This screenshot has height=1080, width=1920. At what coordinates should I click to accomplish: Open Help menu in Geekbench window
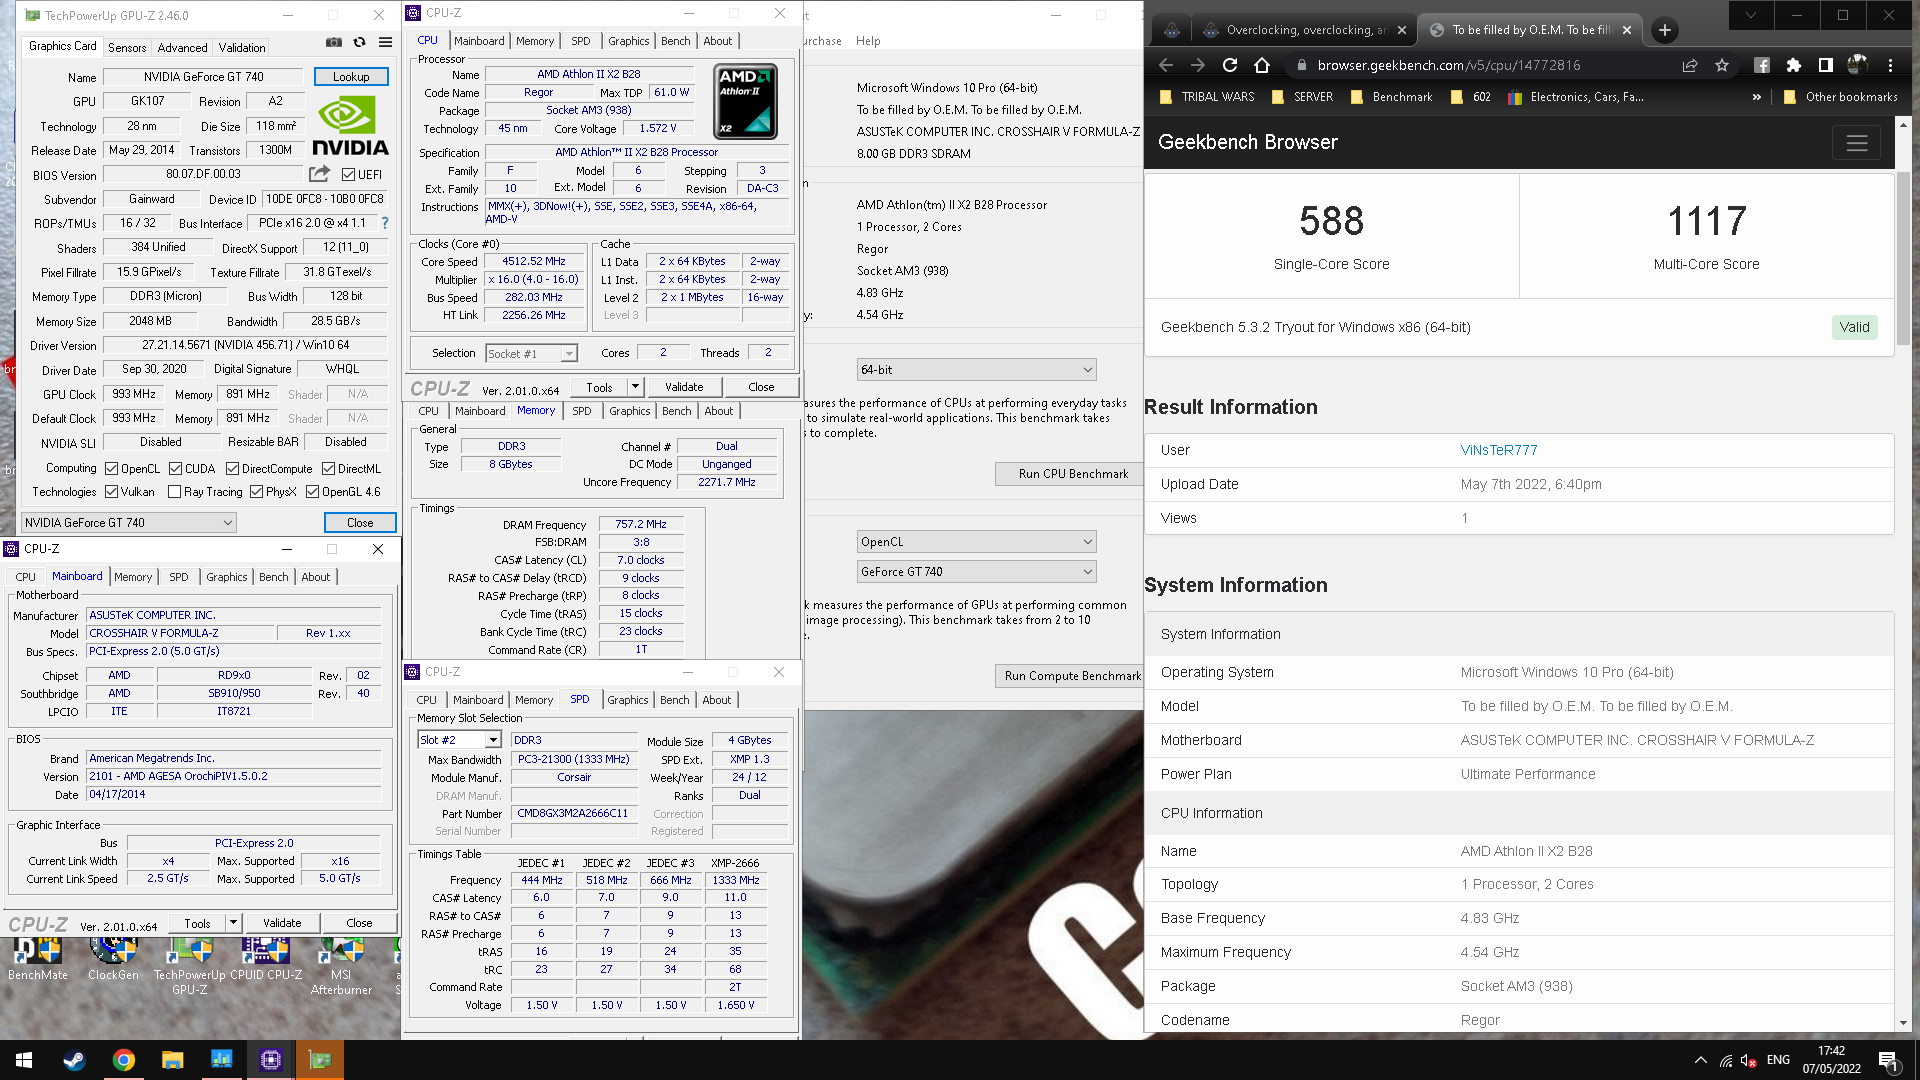coord(868,41)
